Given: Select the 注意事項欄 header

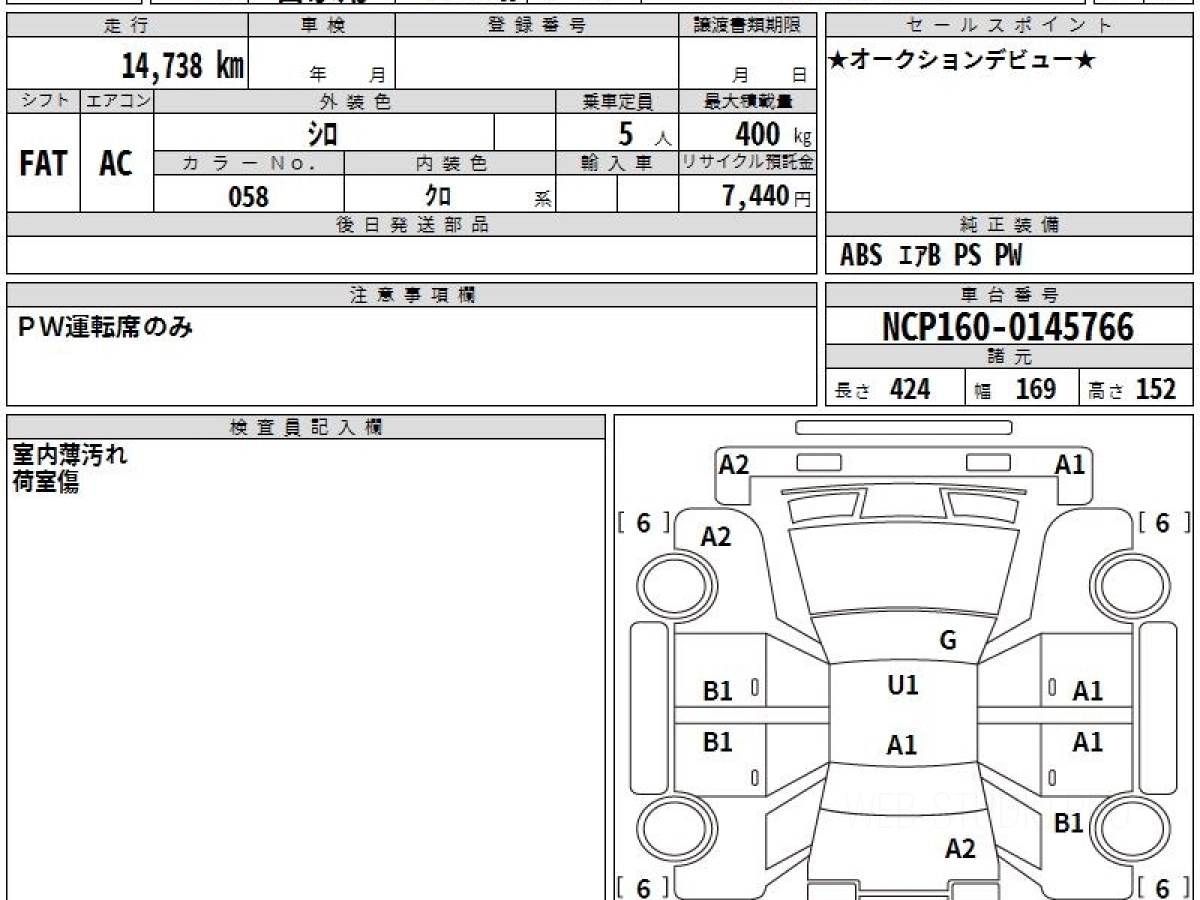Looking at the screenshot, I should 411,295.
